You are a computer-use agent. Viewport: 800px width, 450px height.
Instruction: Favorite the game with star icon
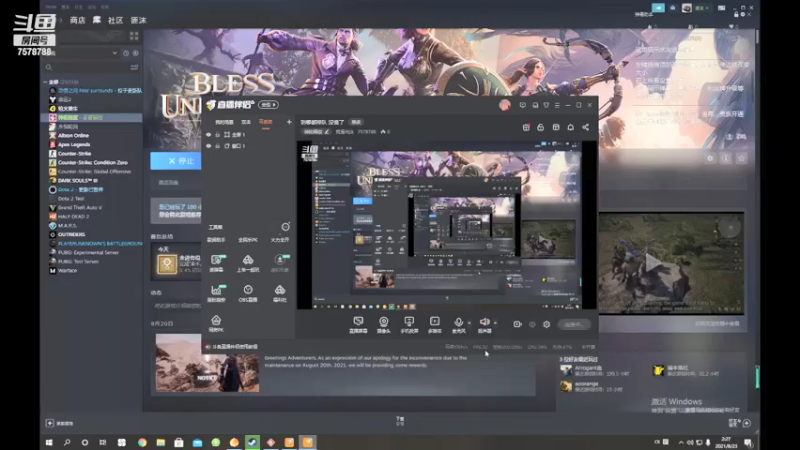pyautogui.click(x=741, y=158)
